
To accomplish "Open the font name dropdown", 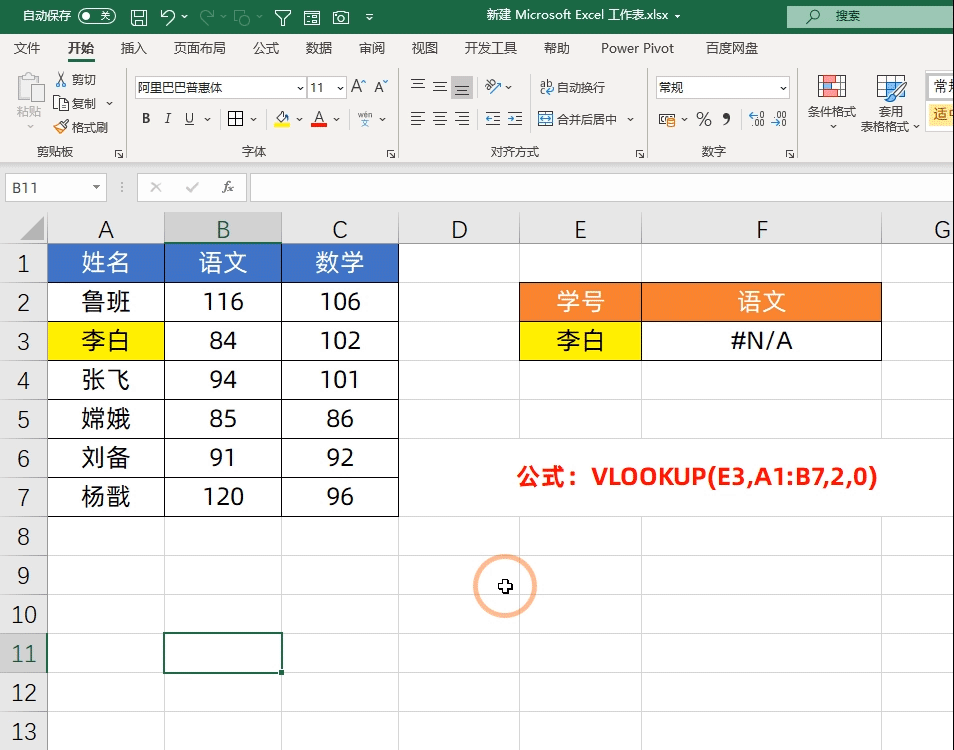I will pyautogui.click(x=295, y=88).
